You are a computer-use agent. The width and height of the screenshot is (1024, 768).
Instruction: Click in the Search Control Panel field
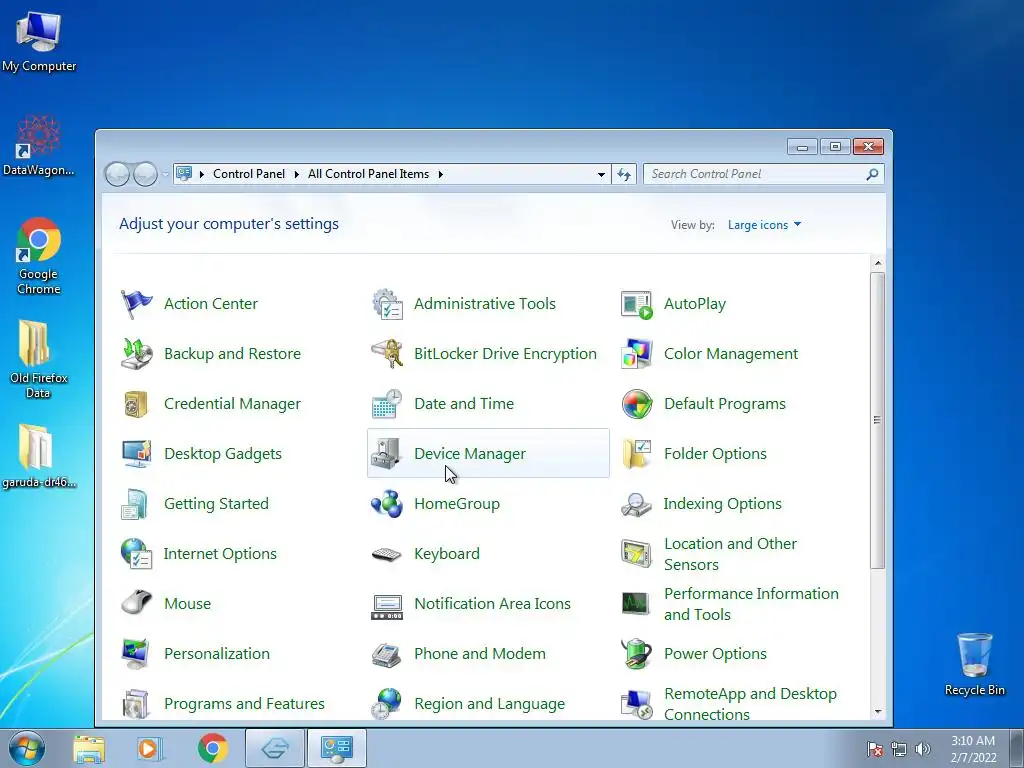pyautogui.click(x=763, y=174)
